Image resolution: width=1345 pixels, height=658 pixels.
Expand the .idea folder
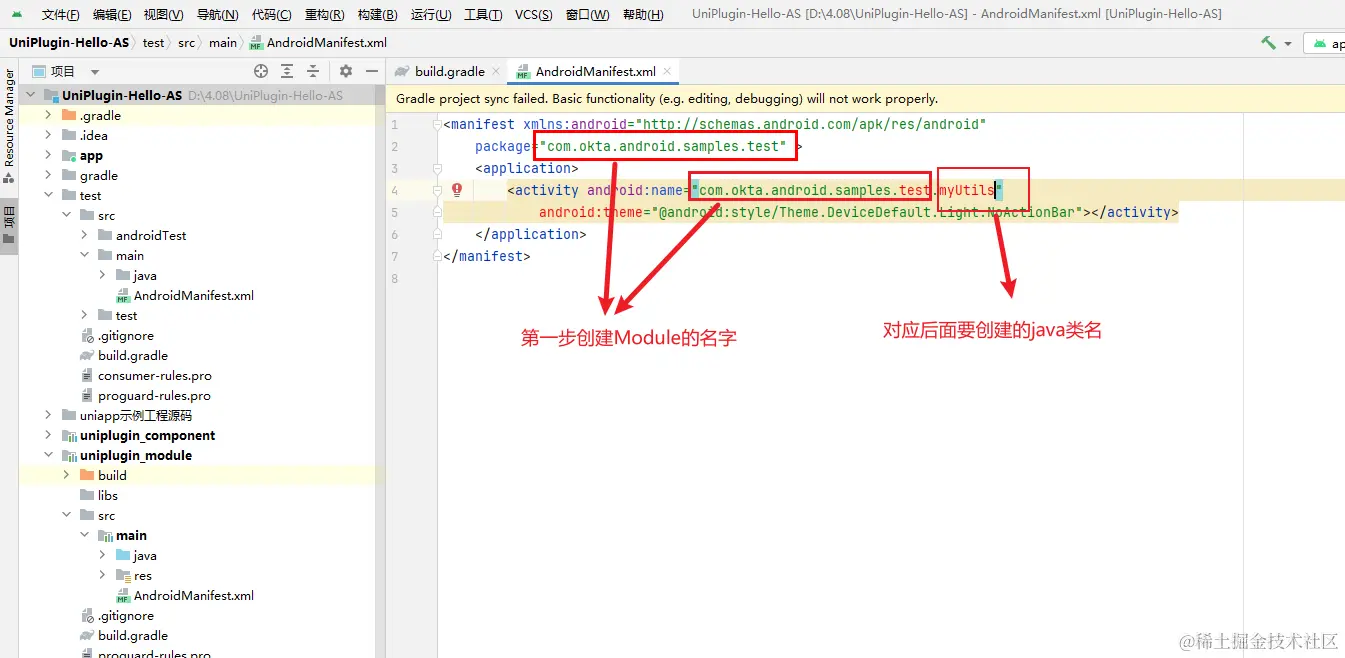pyautogui.click(x=49, y=135)
